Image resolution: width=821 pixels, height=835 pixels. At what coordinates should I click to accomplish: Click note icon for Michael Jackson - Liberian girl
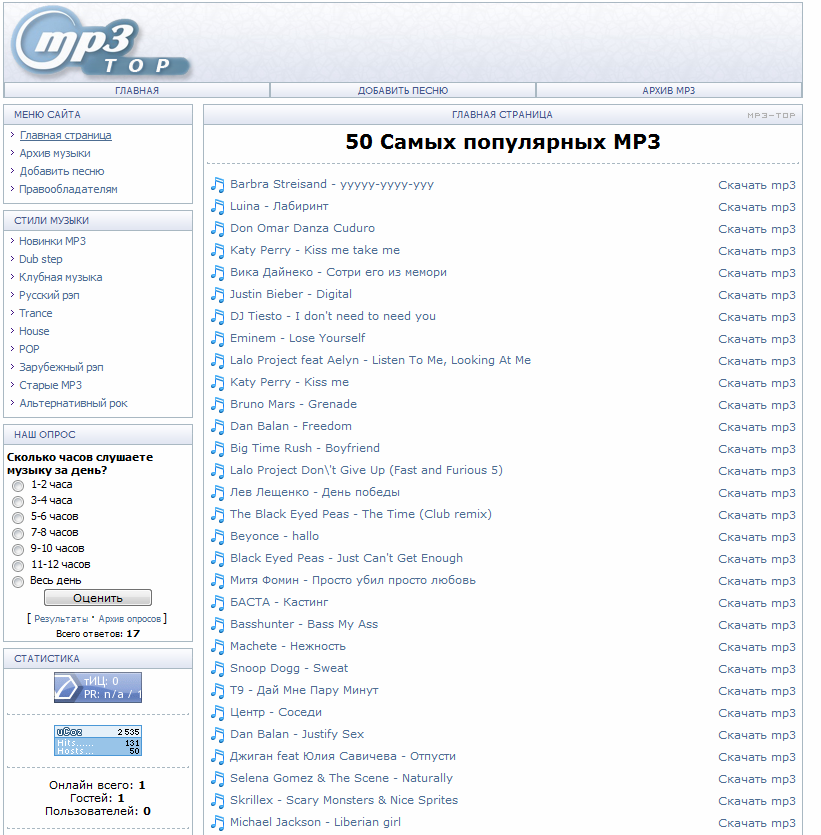217,822
